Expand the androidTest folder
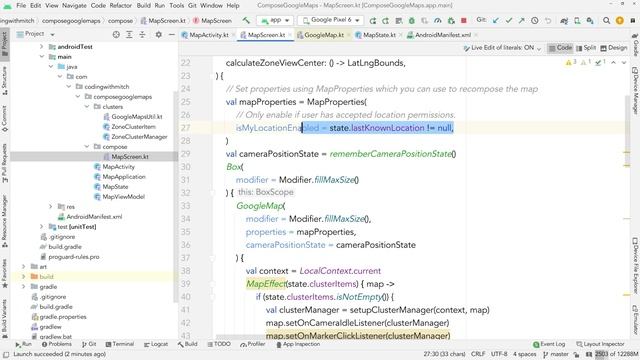 click(x=42, y=47)
